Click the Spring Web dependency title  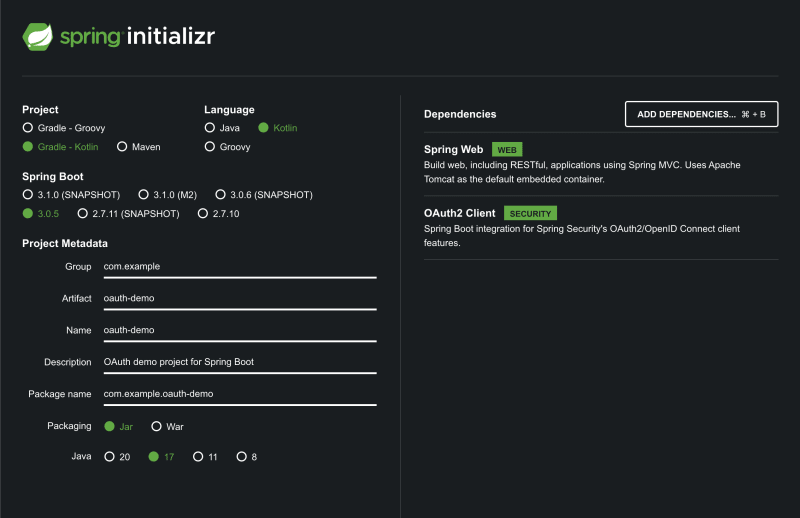[453, 150]
